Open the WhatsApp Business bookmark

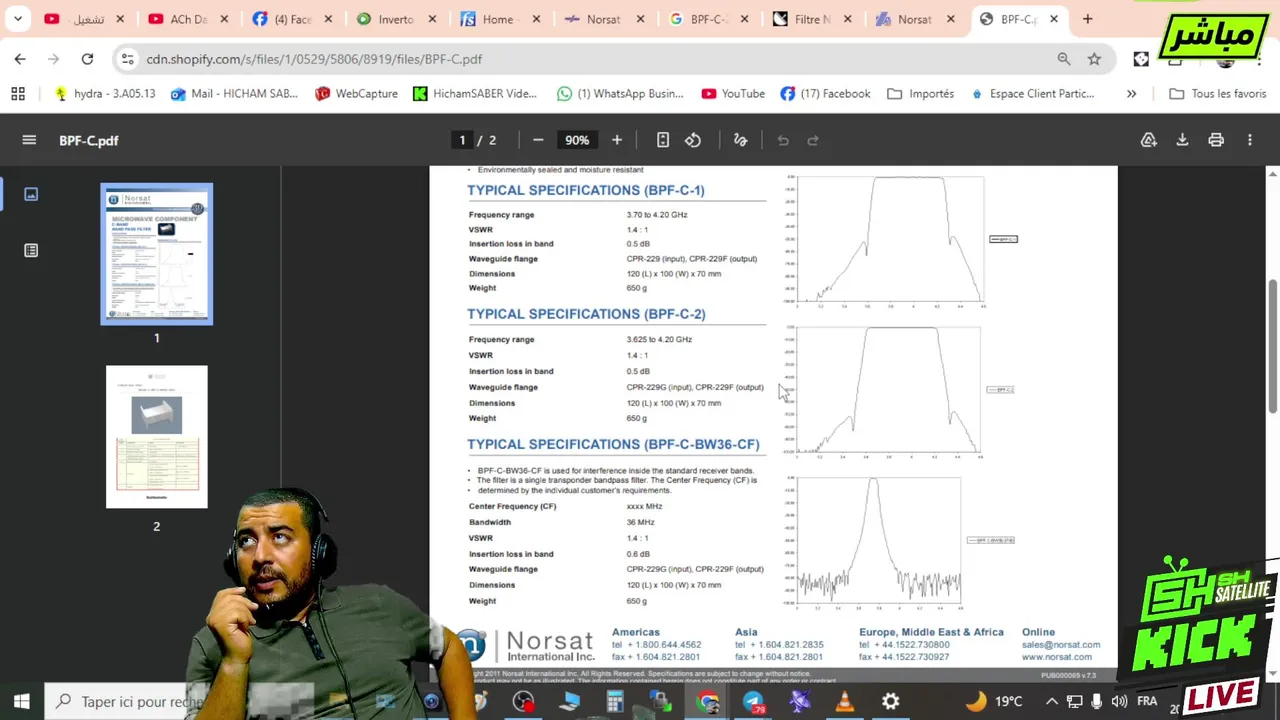pyautogui.click(x=620, y=94)
